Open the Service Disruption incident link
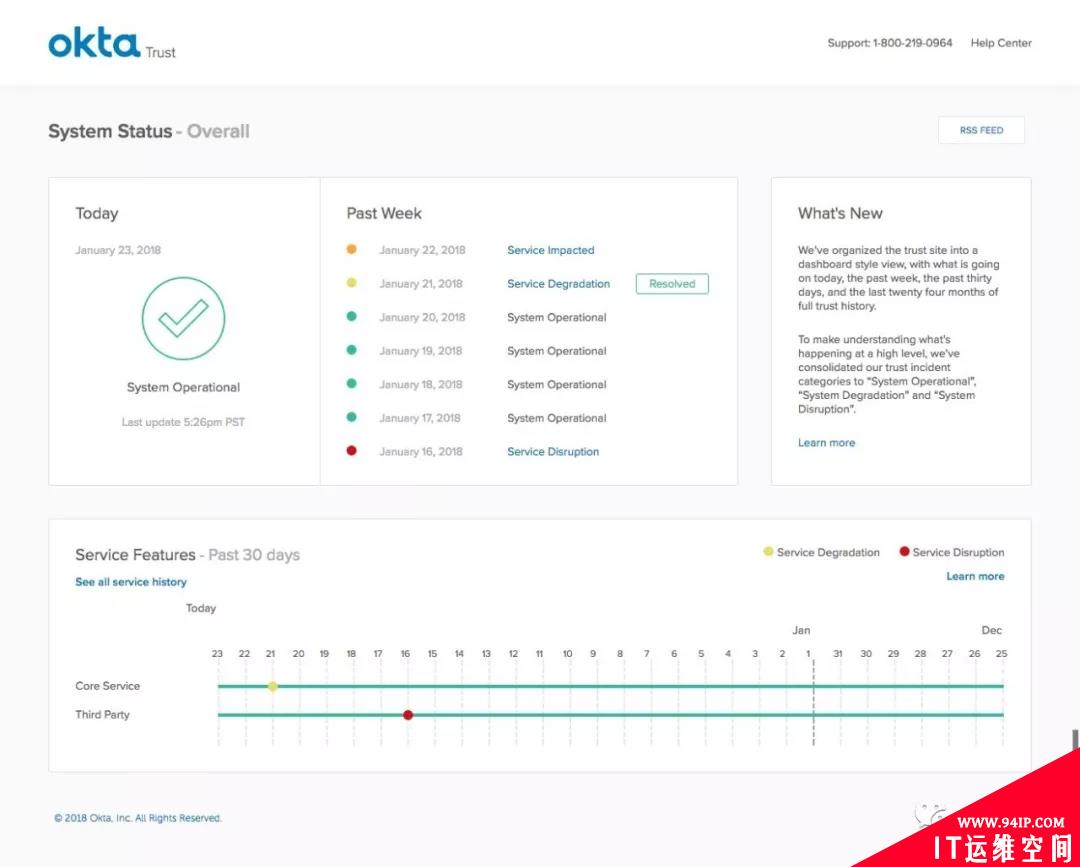The image size is (1080, 867). pyautogui.click(x=553, y=452)
